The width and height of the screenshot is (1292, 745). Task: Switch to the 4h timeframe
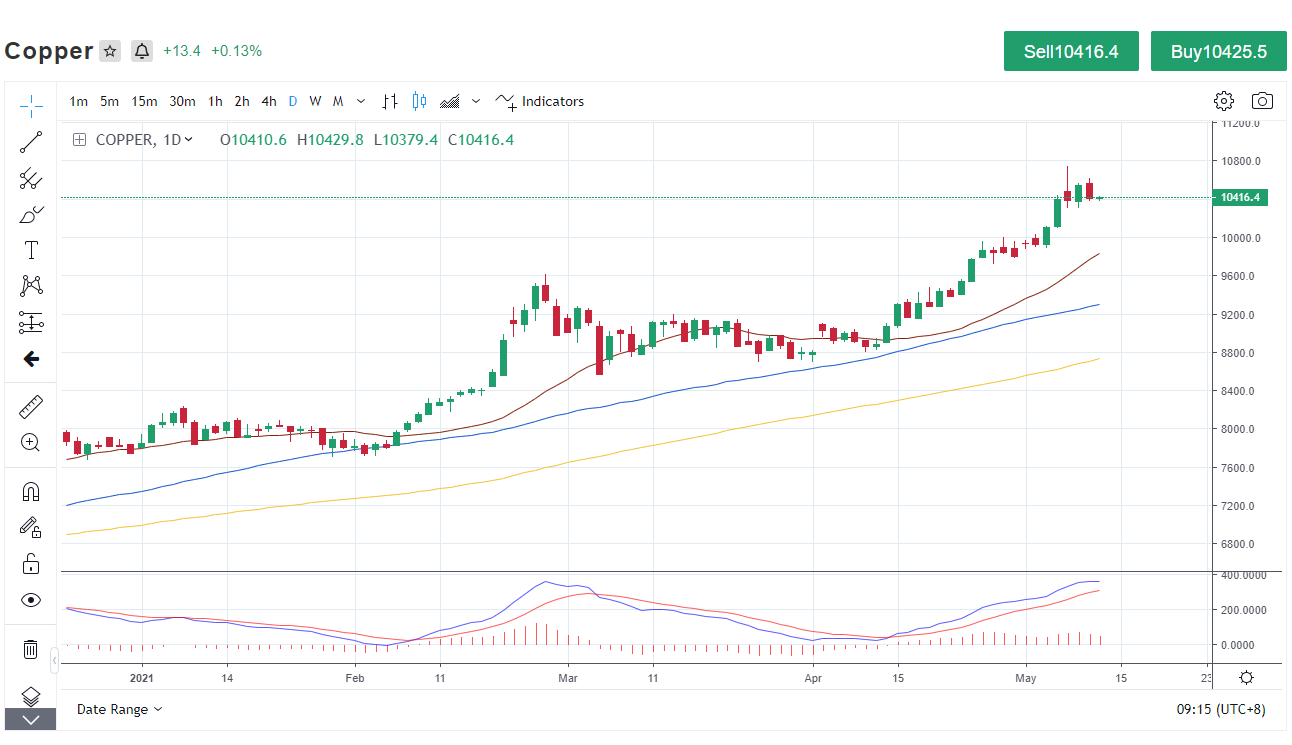pos(269,101)
